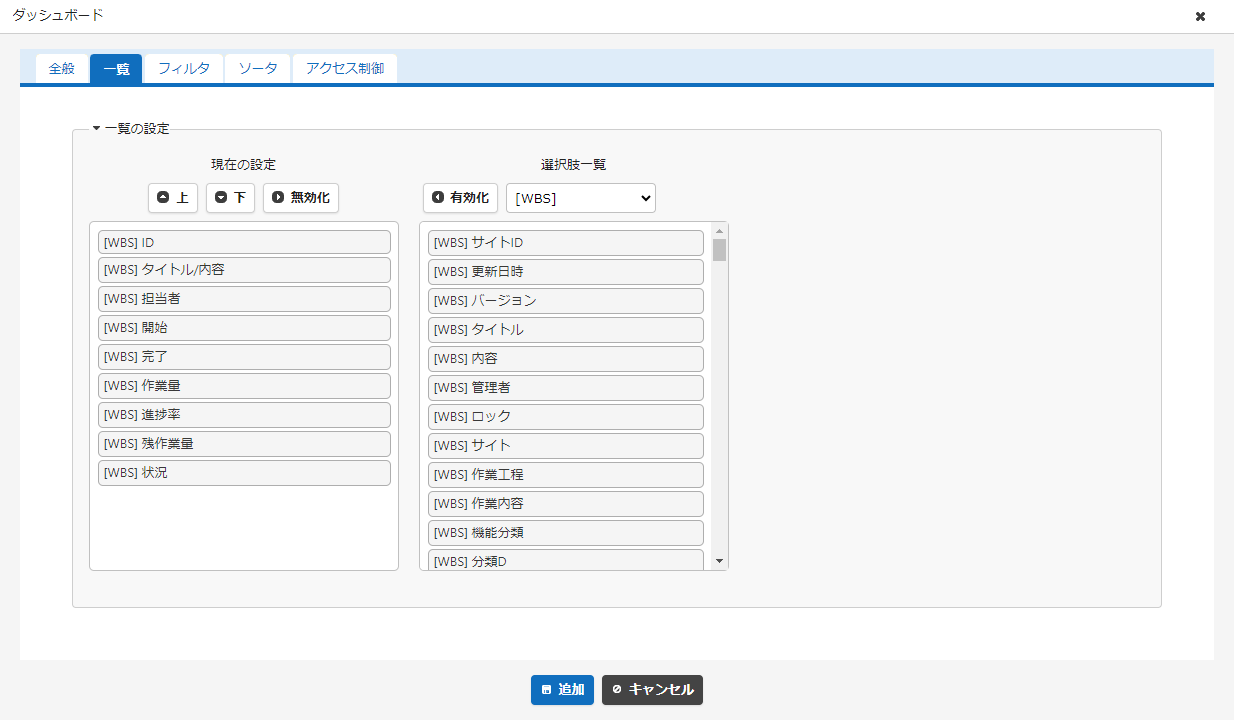
Task: Select [WBS] 作業量 item
Action: pyautogui.click(x=244, y=386)
